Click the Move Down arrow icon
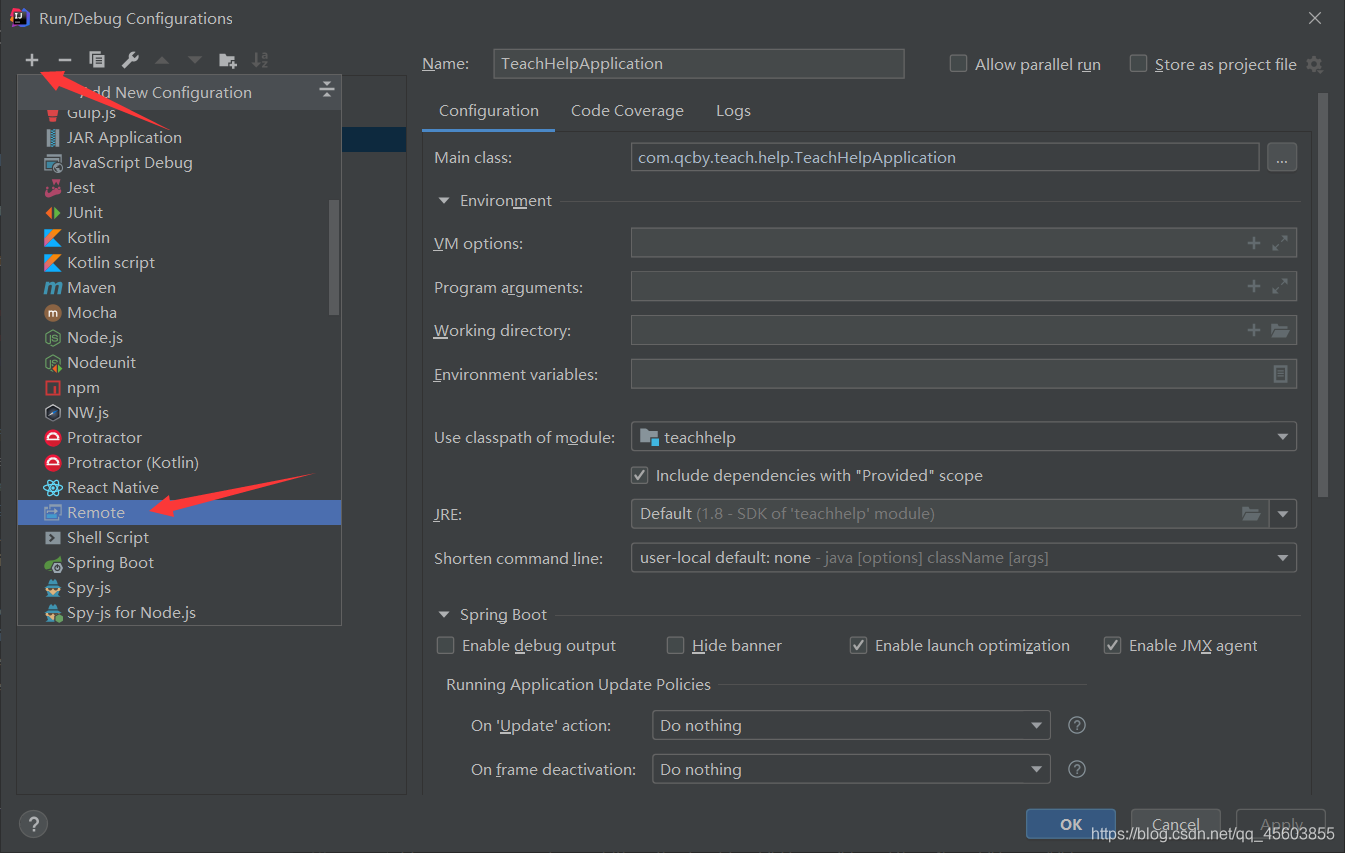 pyautogui.click(x=194, y=60)
